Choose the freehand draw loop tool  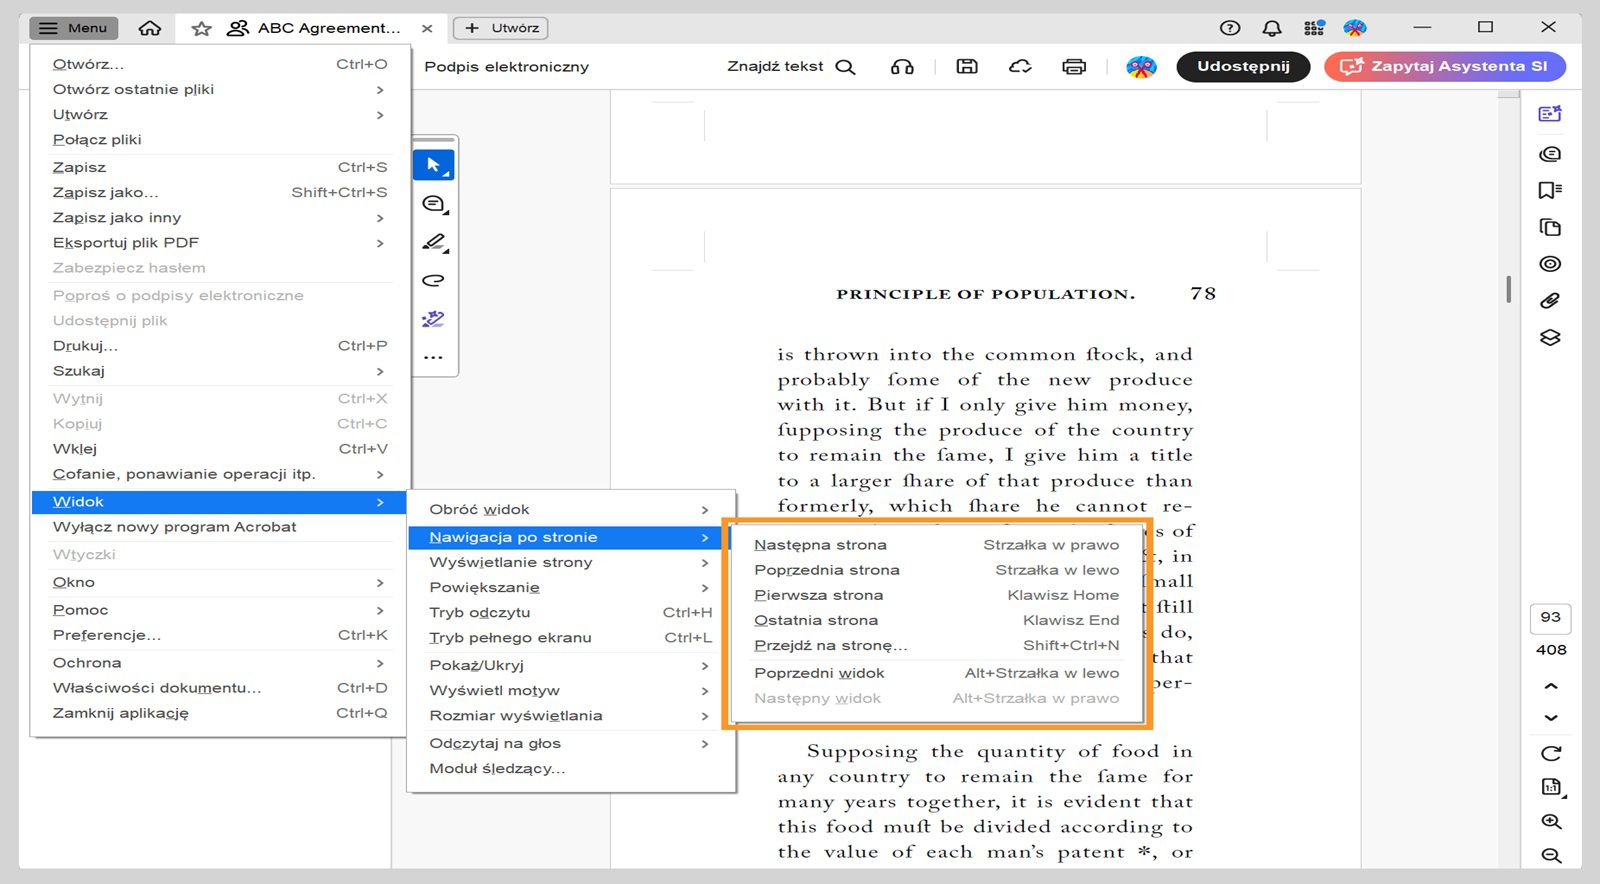433,281
